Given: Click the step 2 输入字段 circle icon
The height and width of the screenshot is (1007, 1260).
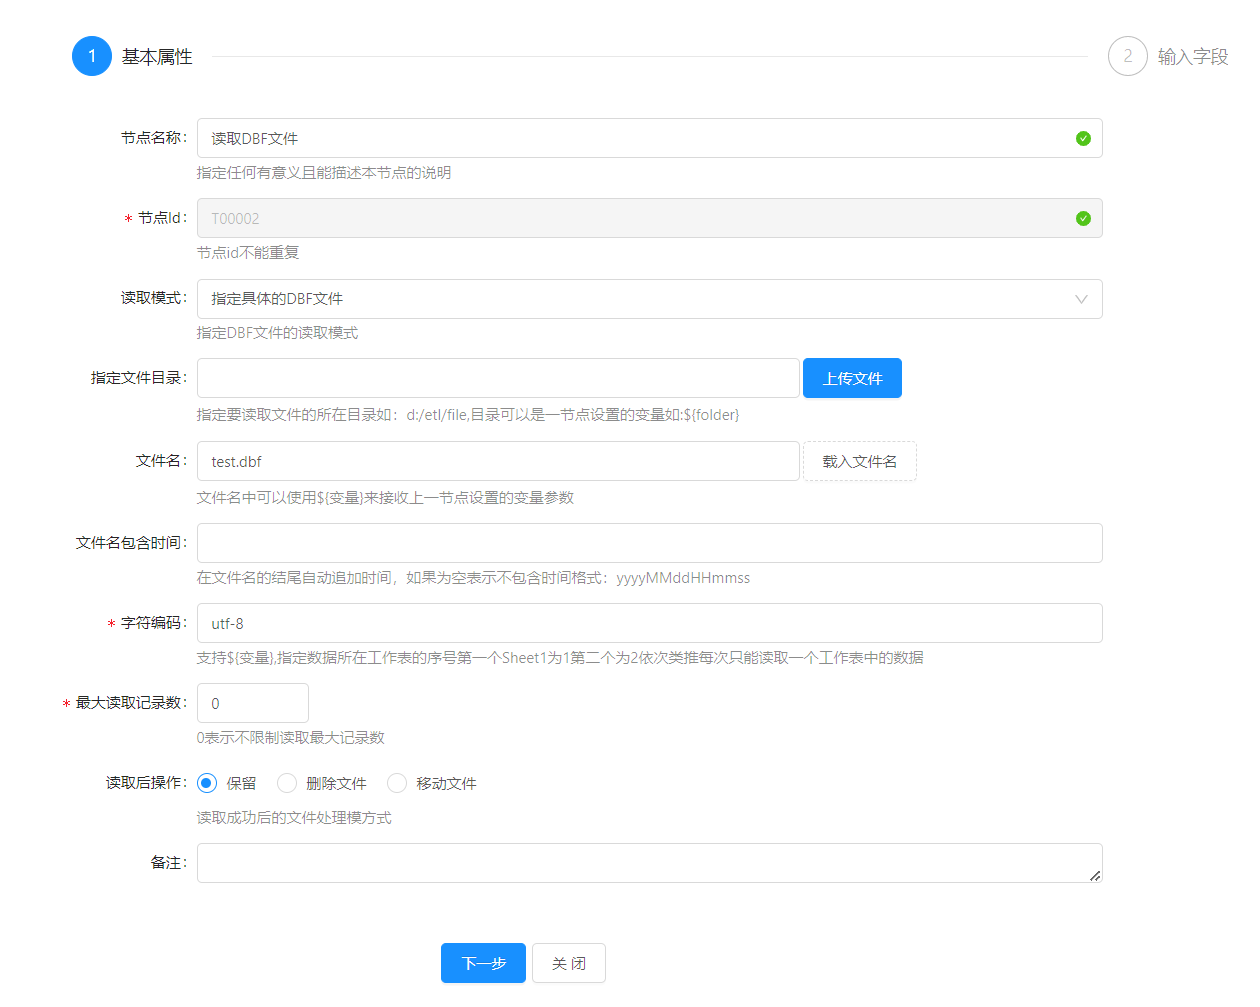Looking at the screenshot, I should (1127, 56).
